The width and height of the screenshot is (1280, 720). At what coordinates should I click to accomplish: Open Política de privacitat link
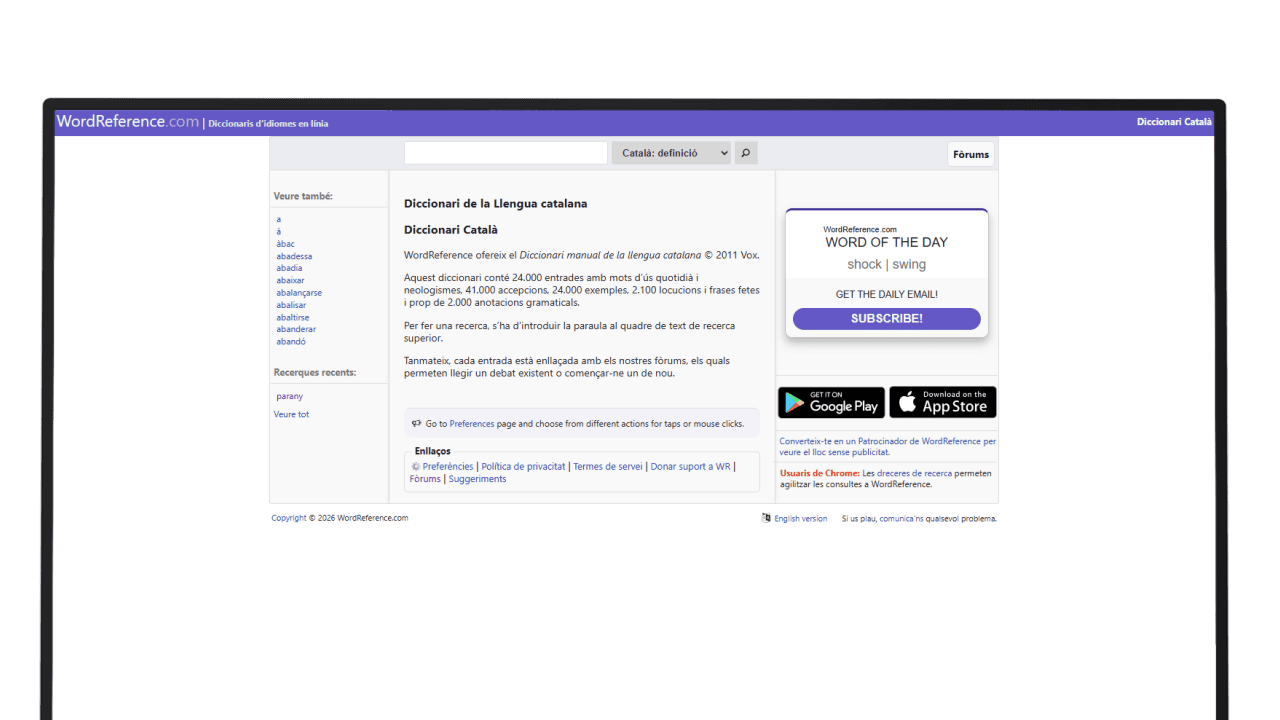tap(523, 466)
